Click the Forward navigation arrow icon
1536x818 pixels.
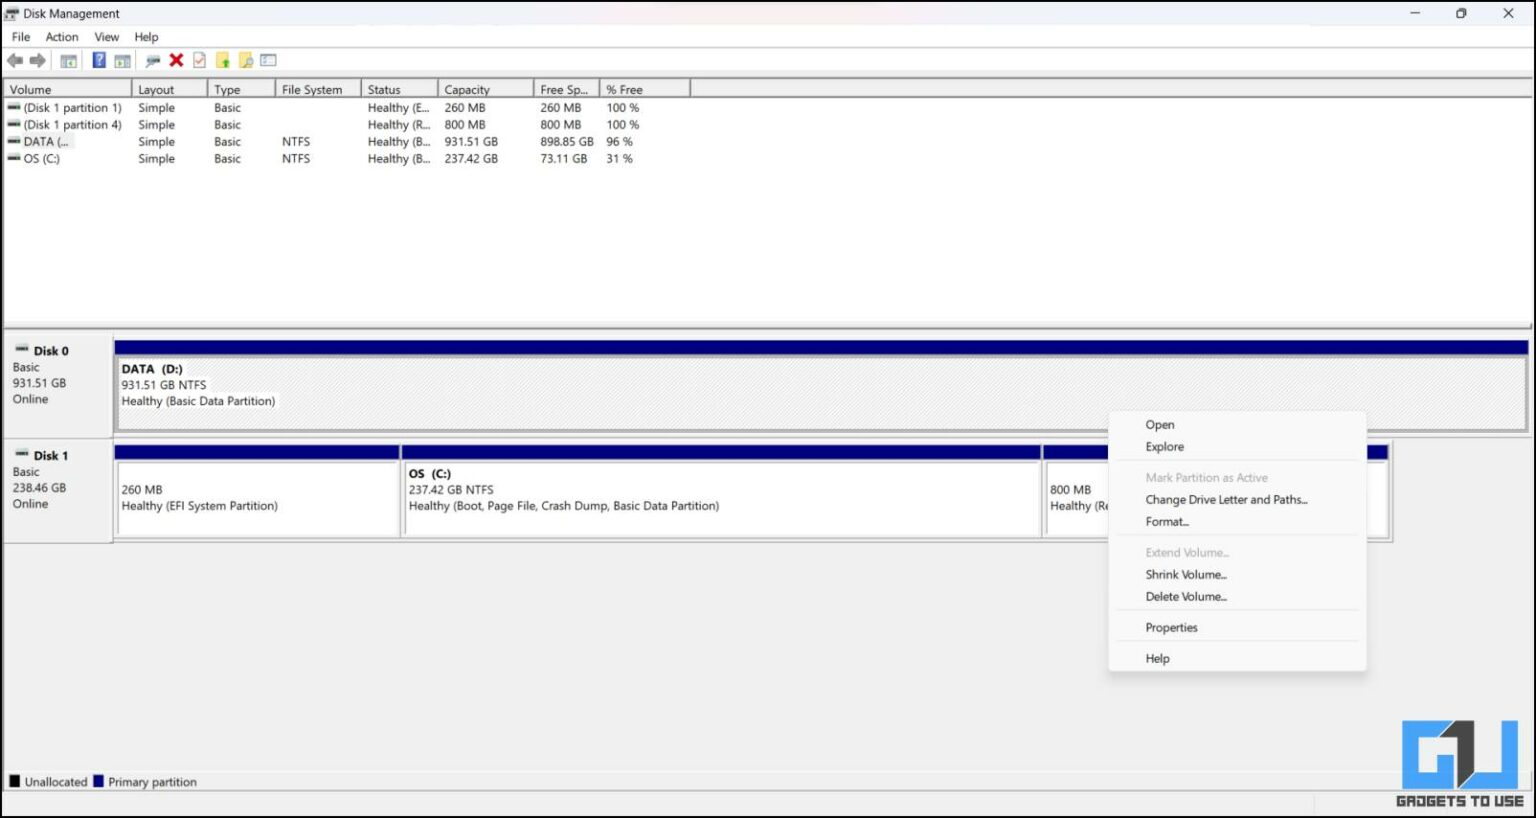click(37, 60)
